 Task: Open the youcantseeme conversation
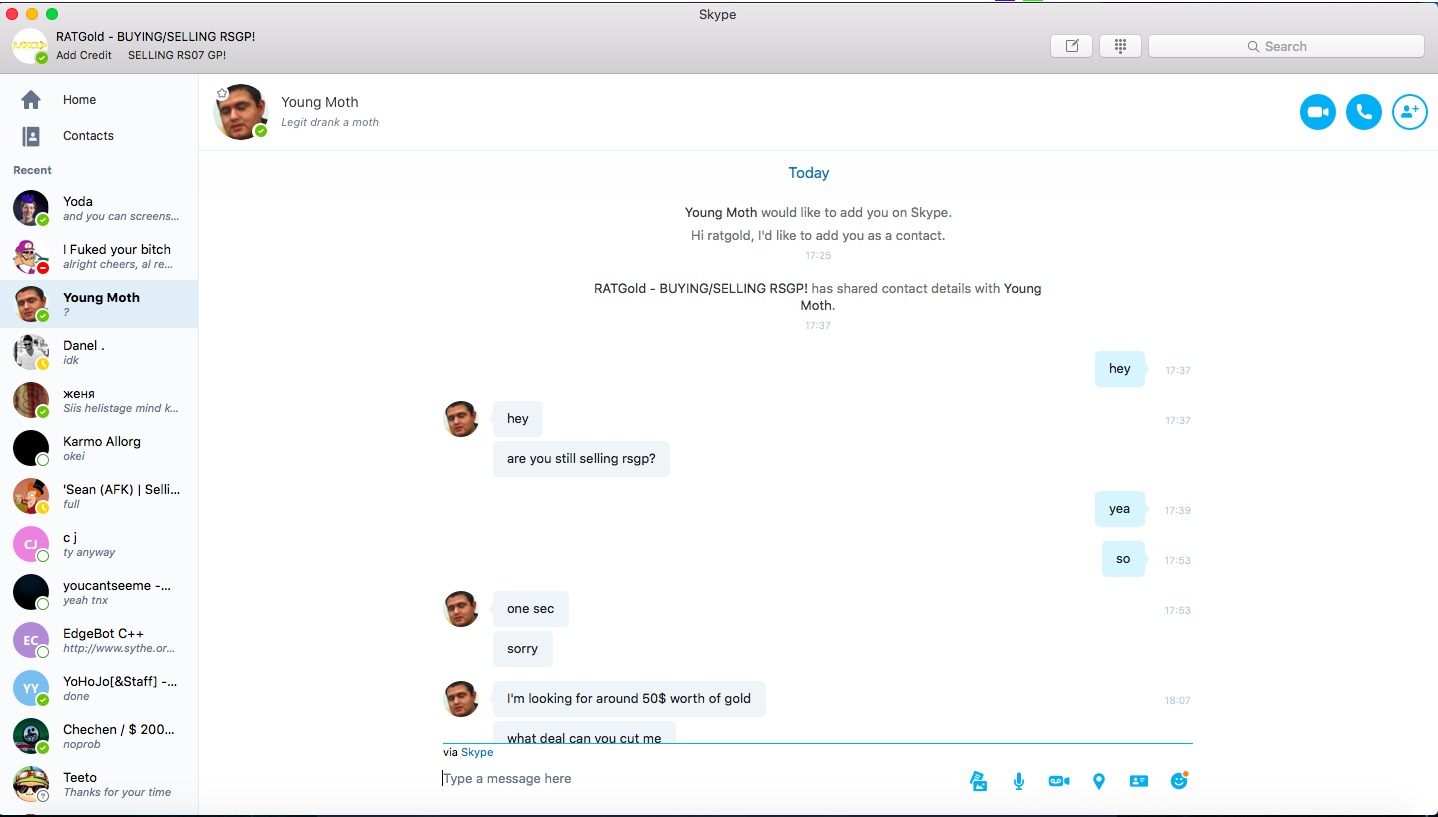99,592
